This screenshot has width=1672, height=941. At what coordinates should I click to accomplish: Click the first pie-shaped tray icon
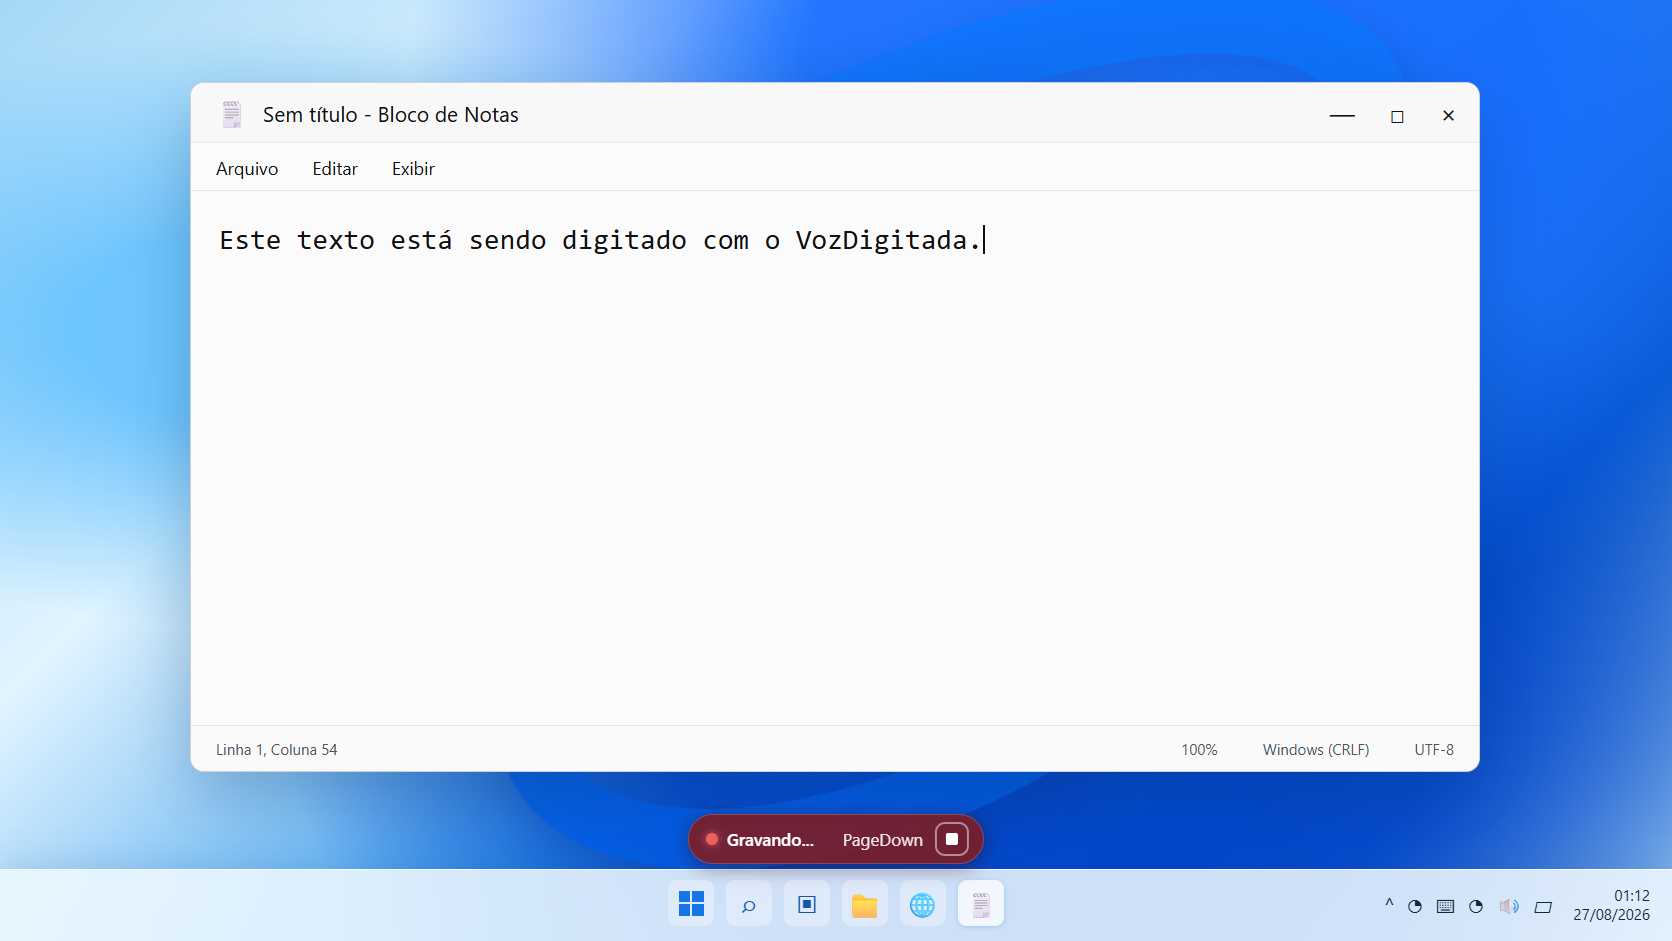pyautogui.click(x=1415, y=906)
